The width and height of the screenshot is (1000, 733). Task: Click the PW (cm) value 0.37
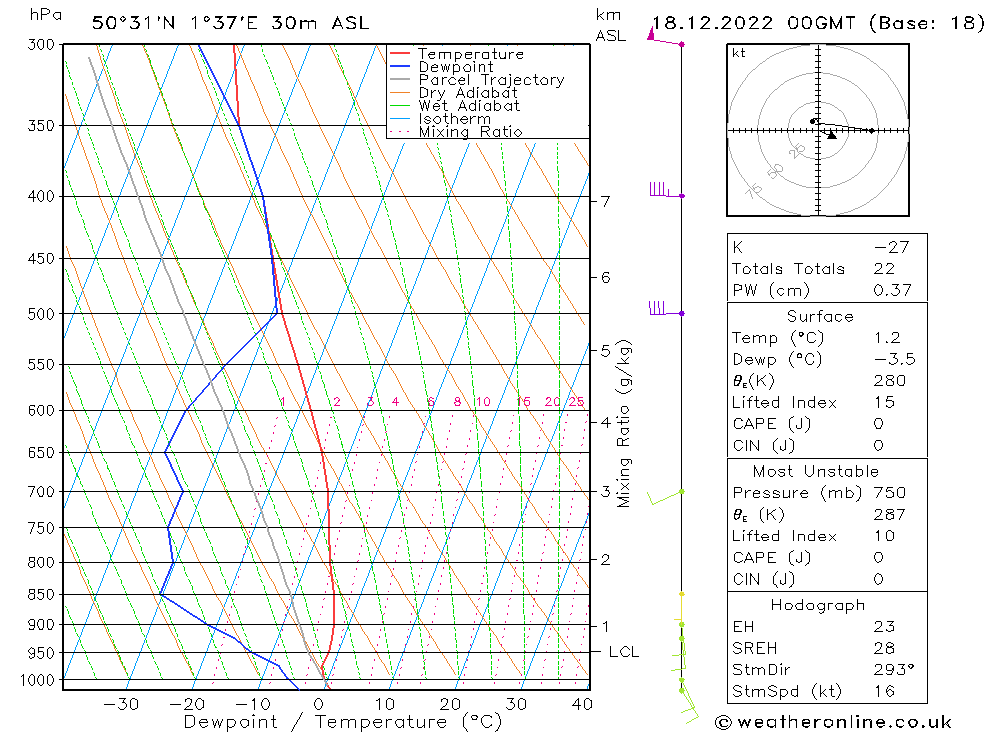892,290
